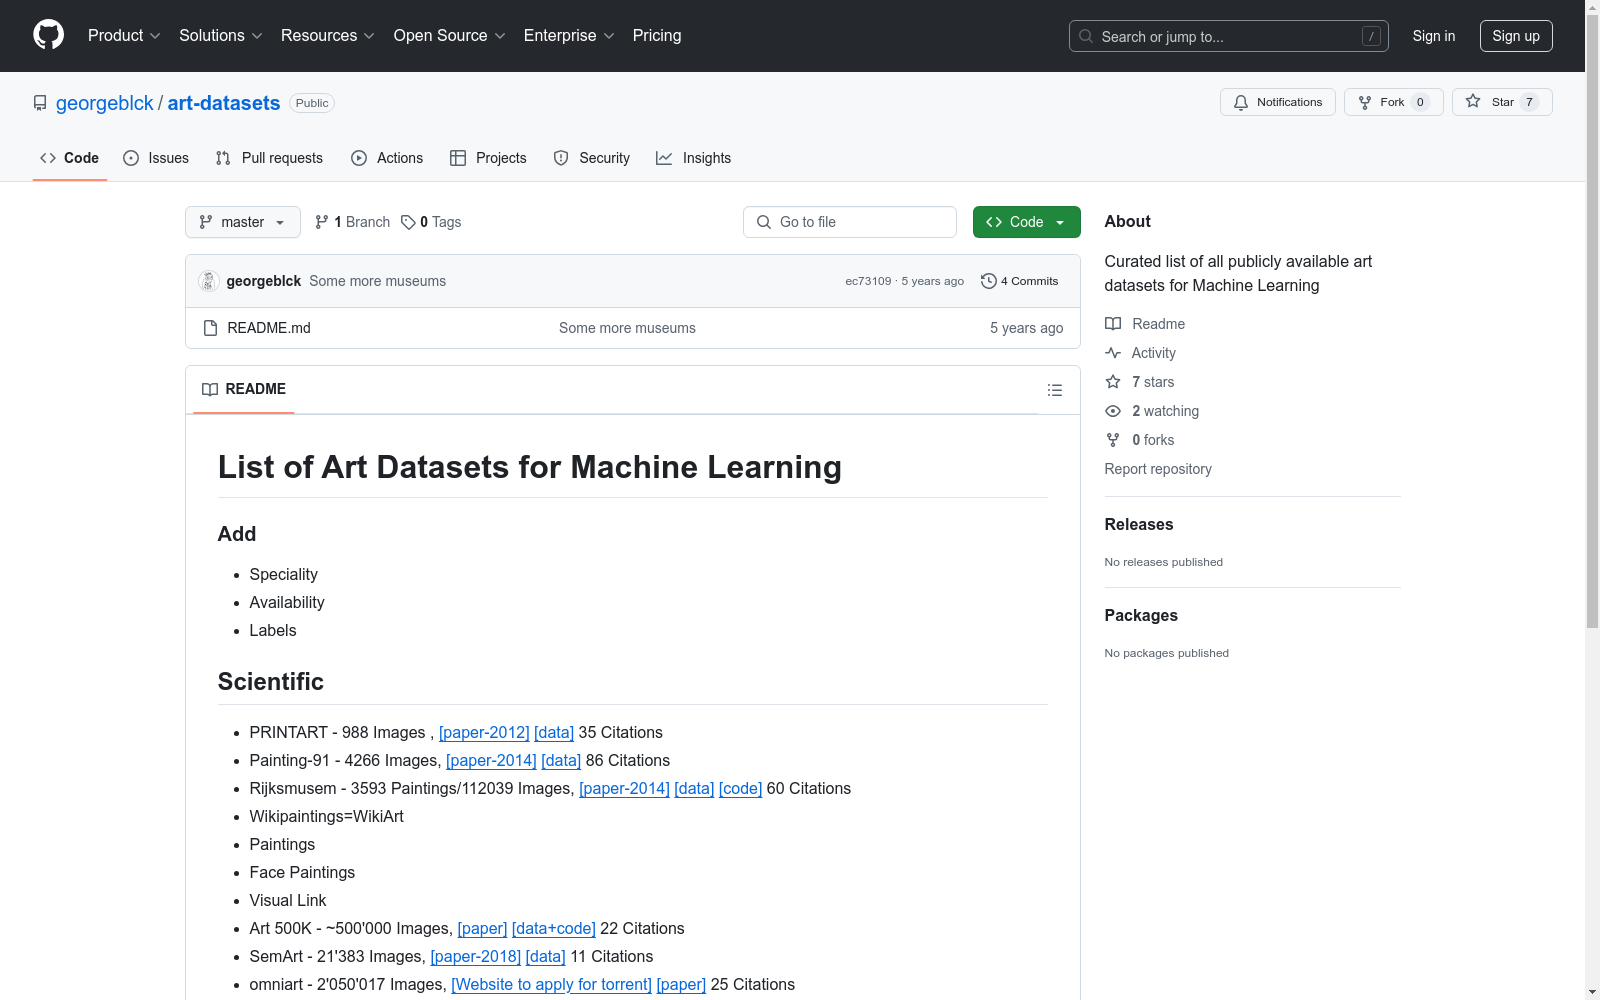Click the README book icon in tab header
The width and height of the screenshot is (1600, 1000).
(x=210, y=389)
